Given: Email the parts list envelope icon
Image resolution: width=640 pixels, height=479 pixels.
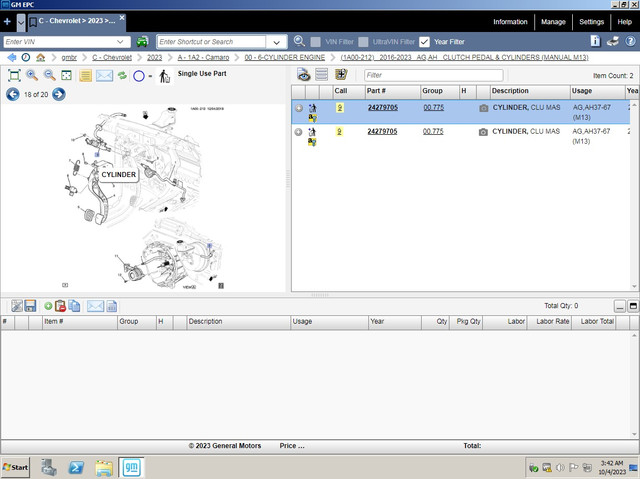Looking at the screenshot, I should coord(96,306).
